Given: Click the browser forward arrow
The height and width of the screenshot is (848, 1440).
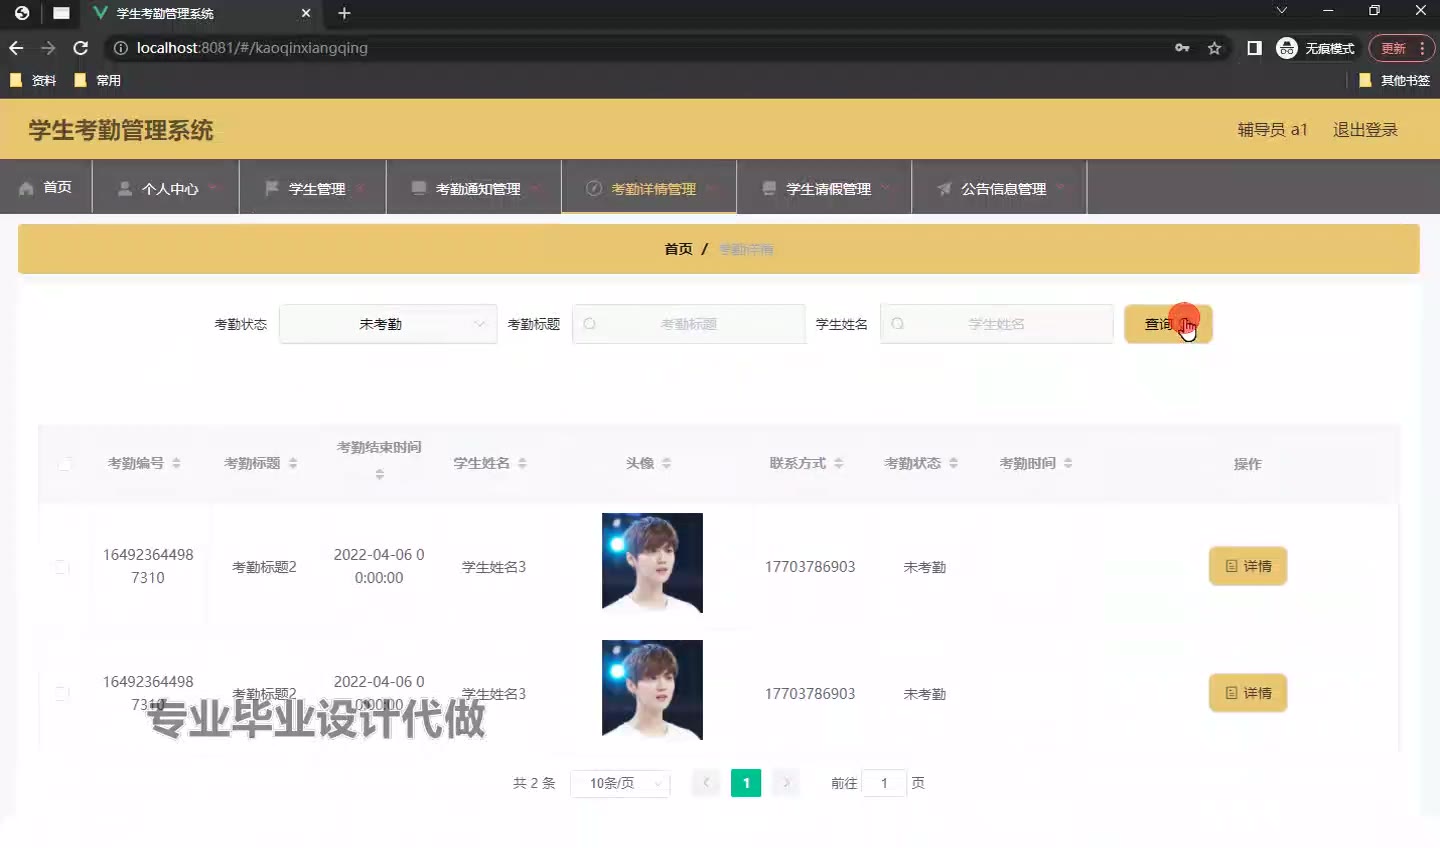Looking at the screenshot, I should [x=48, y=48].
